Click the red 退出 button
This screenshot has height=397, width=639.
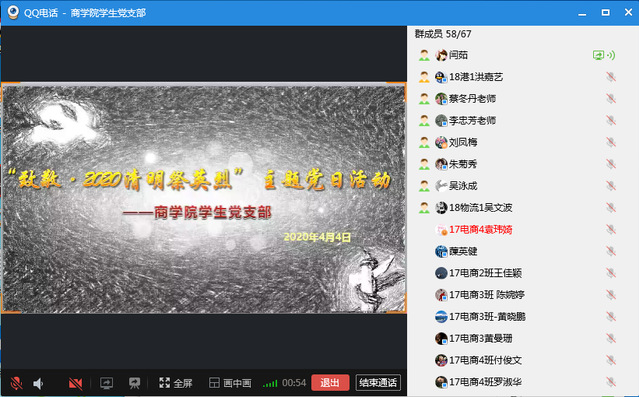pos(330,382)
